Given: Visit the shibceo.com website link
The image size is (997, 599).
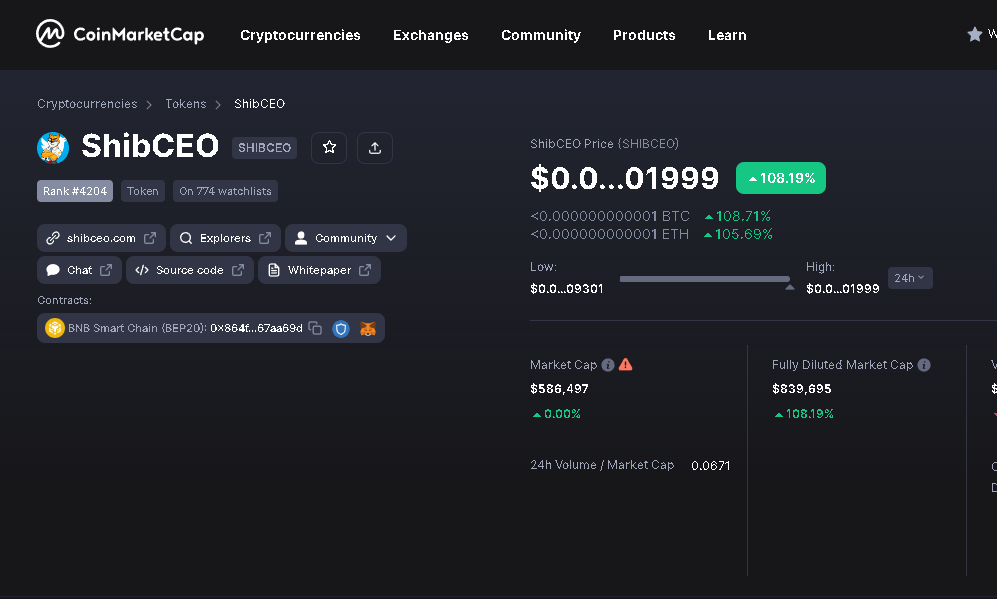Looking at the screenshot, I should point(100,237).
